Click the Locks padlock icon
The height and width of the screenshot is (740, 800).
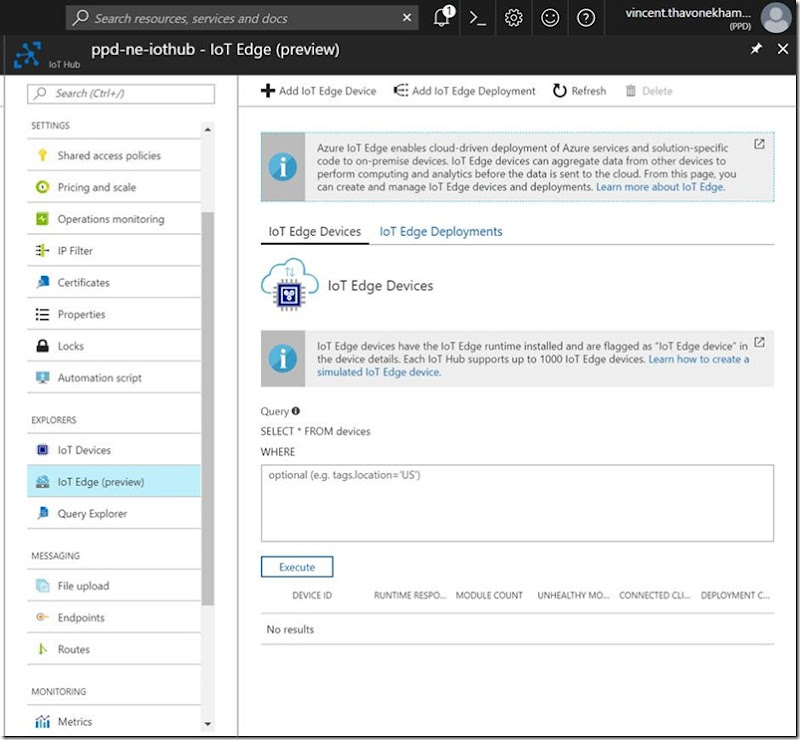[x=42, y=346]
